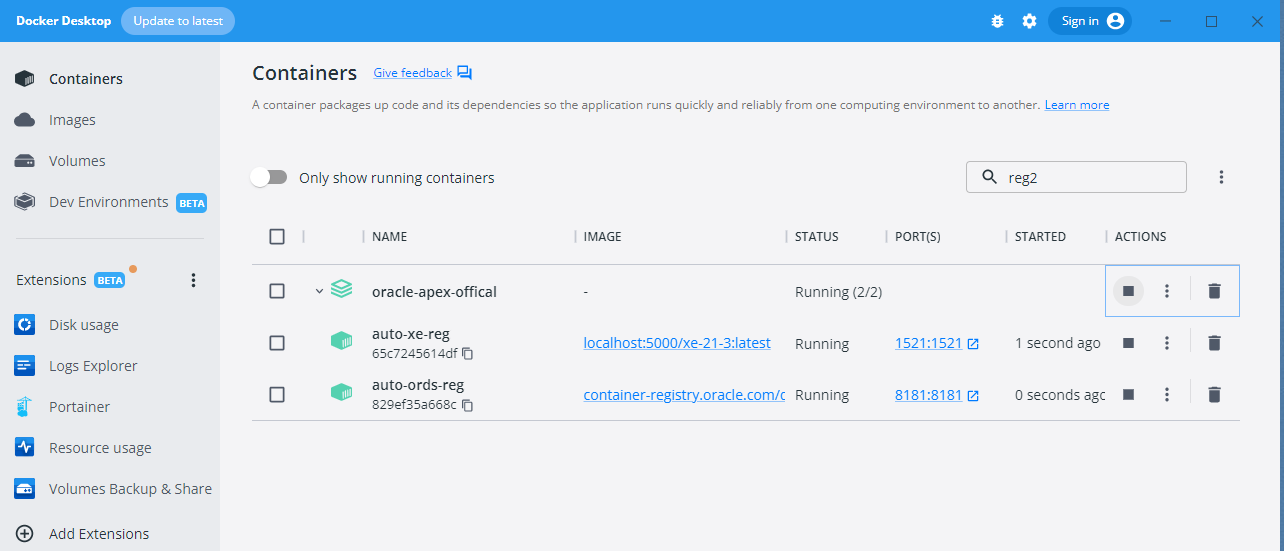Image resolution: width=1284 pixels, height=551 pixels.
Task: Open Extensions three-dot menu
Action: click(194, 280)
